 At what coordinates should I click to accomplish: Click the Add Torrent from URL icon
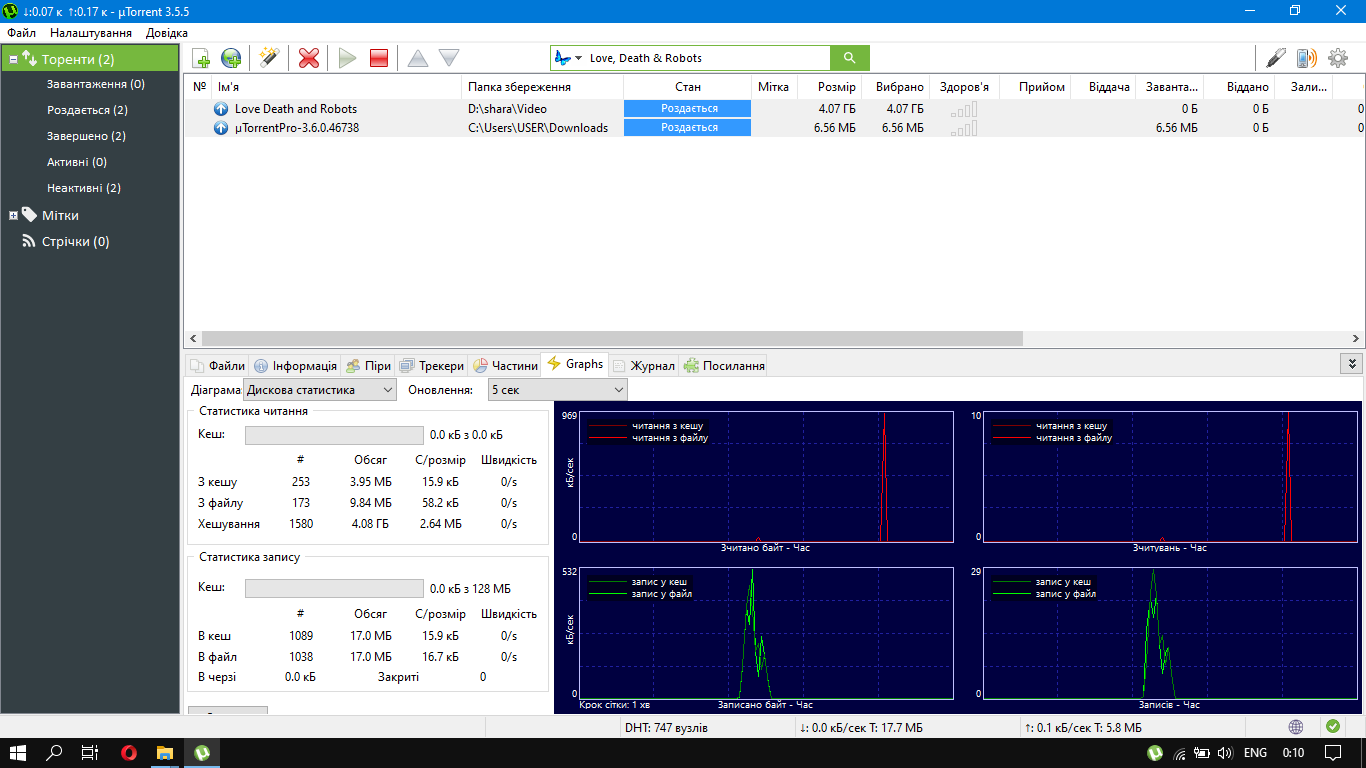click(x=231, y=58)
